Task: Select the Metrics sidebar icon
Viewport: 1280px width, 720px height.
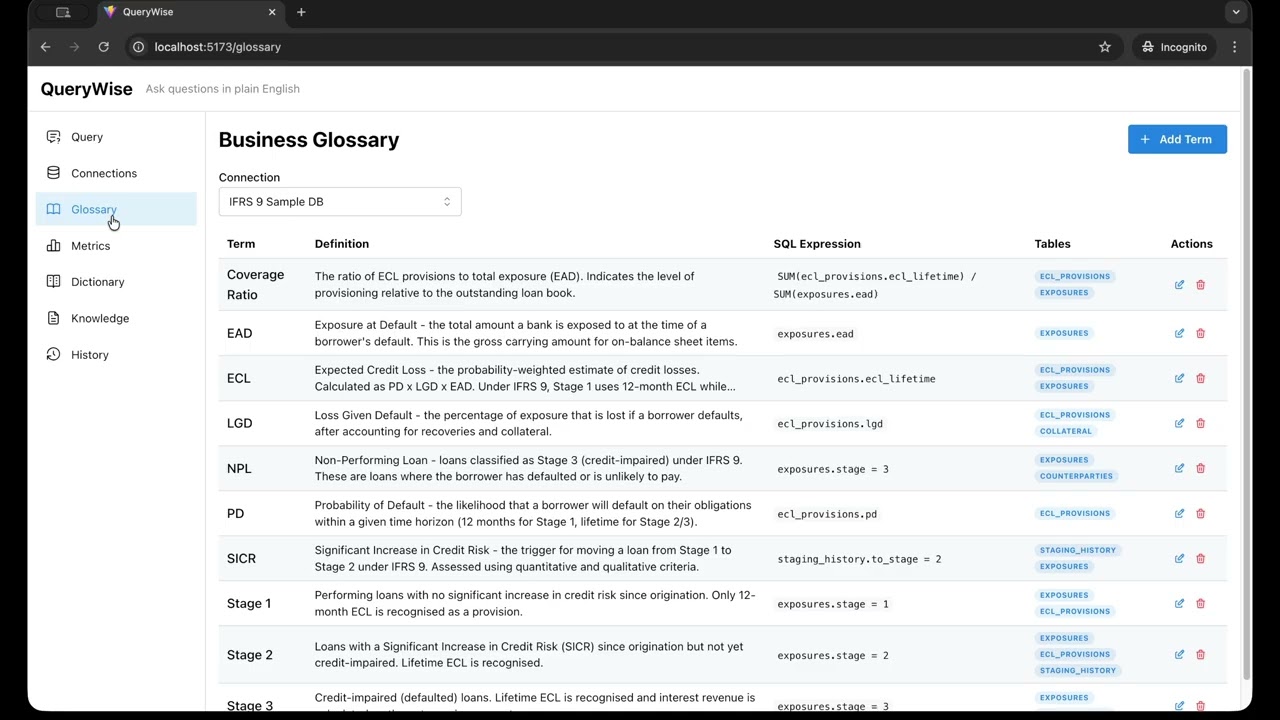Action: point(53,245)
